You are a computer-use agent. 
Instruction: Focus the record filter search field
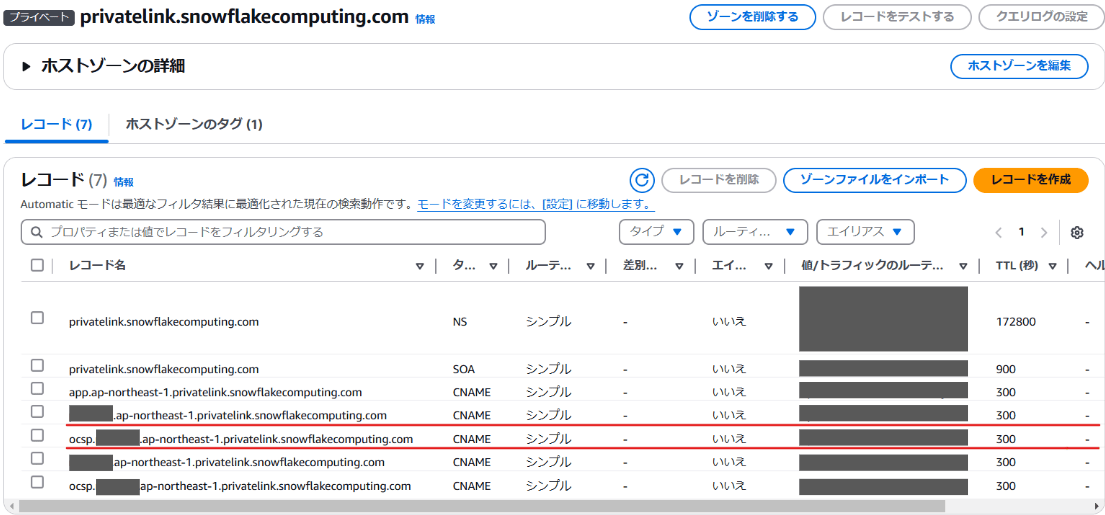tap(283, 232)
